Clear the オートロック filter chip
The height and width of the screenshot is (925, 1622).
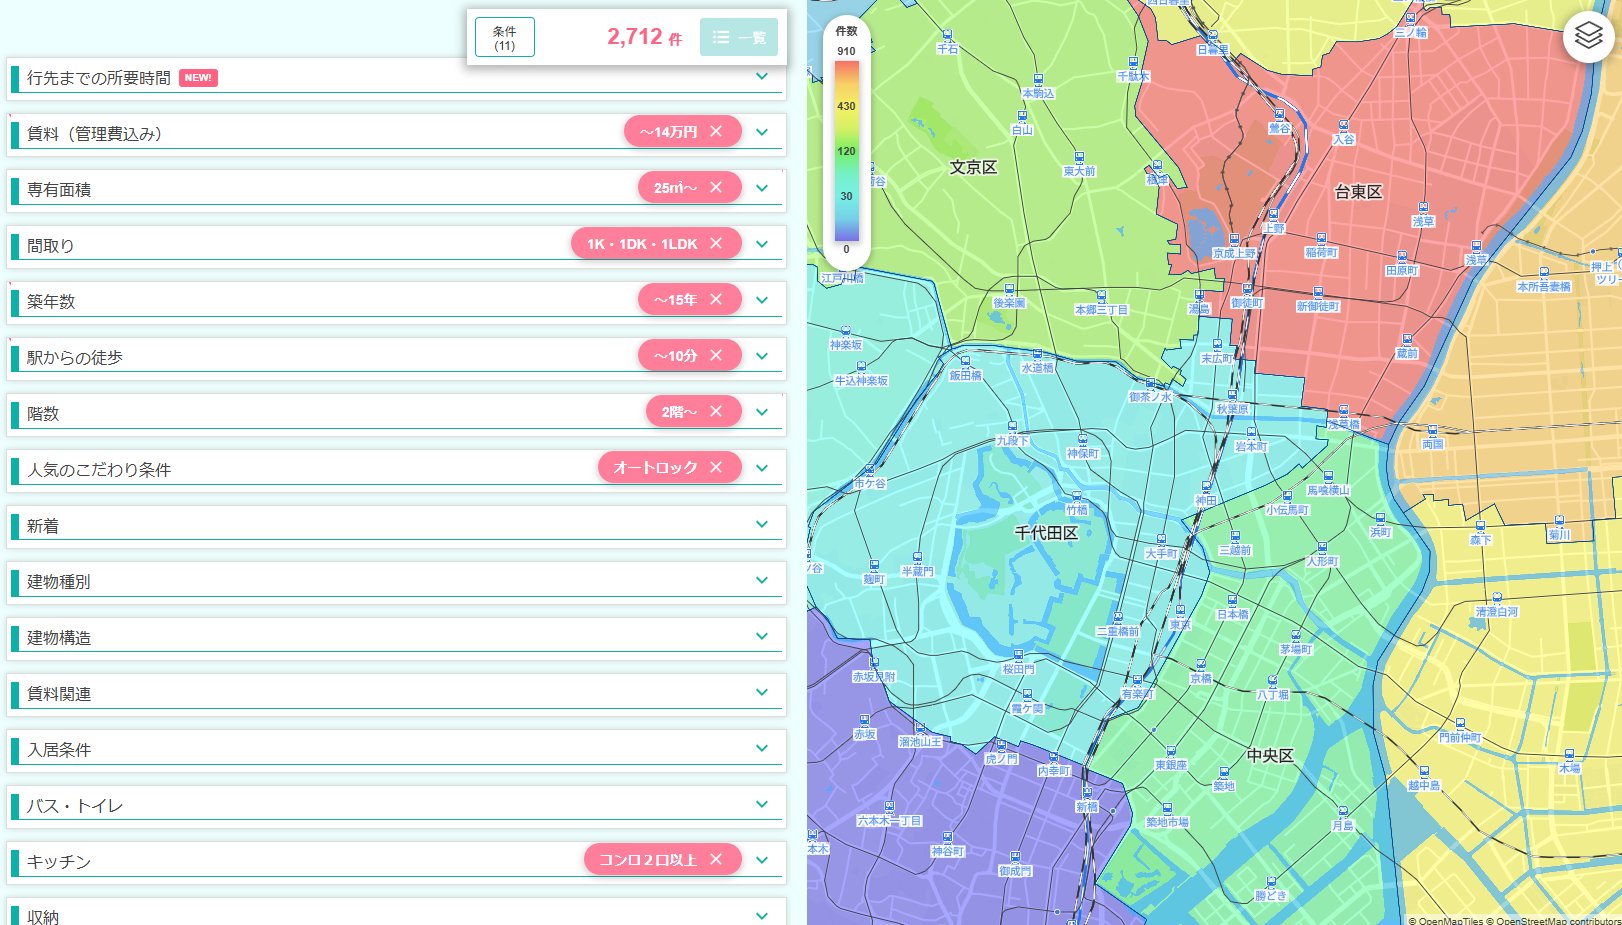(716, 468)
